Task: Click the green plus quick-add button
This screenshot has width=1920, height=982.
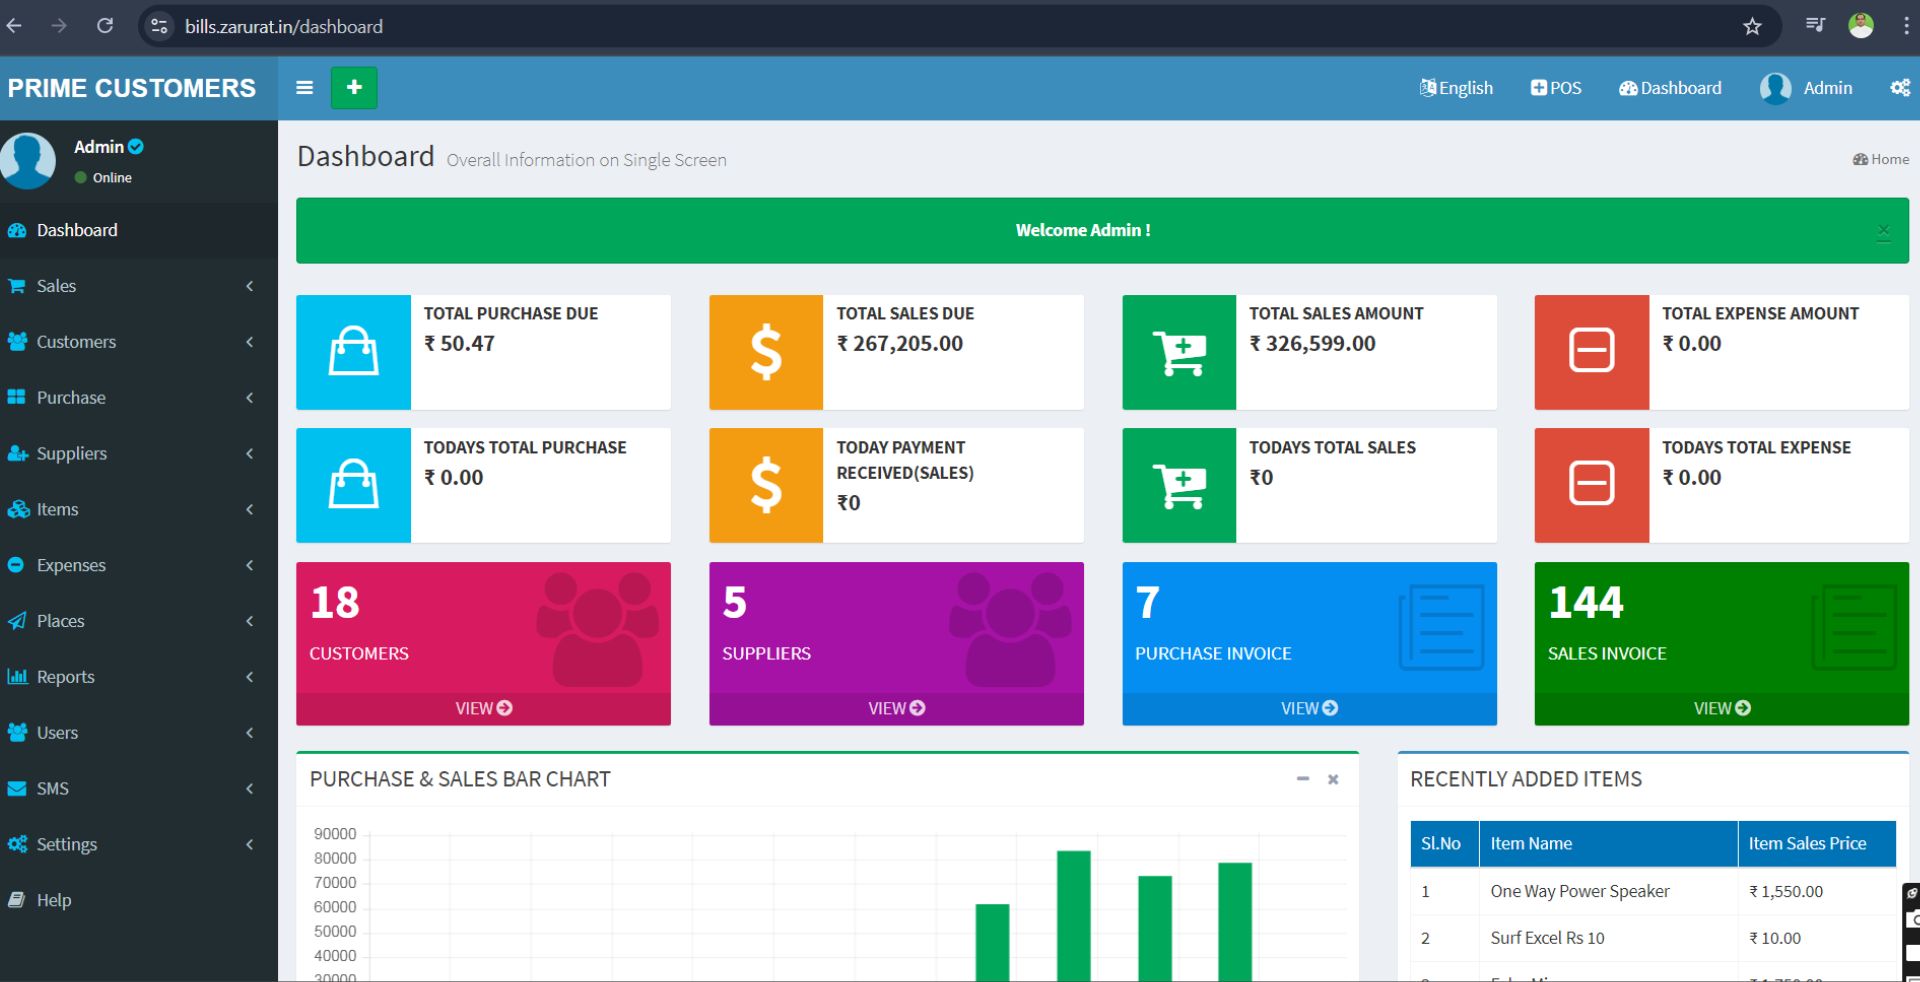Action: pos(354,88)
